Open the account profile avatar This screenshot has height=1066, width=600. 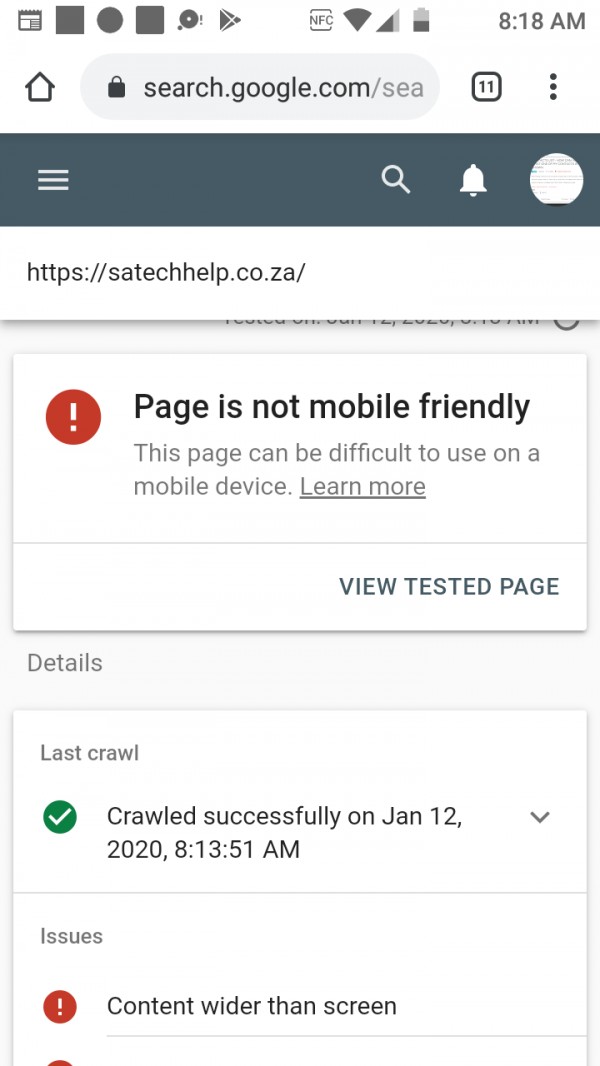(x=556, y=180)
